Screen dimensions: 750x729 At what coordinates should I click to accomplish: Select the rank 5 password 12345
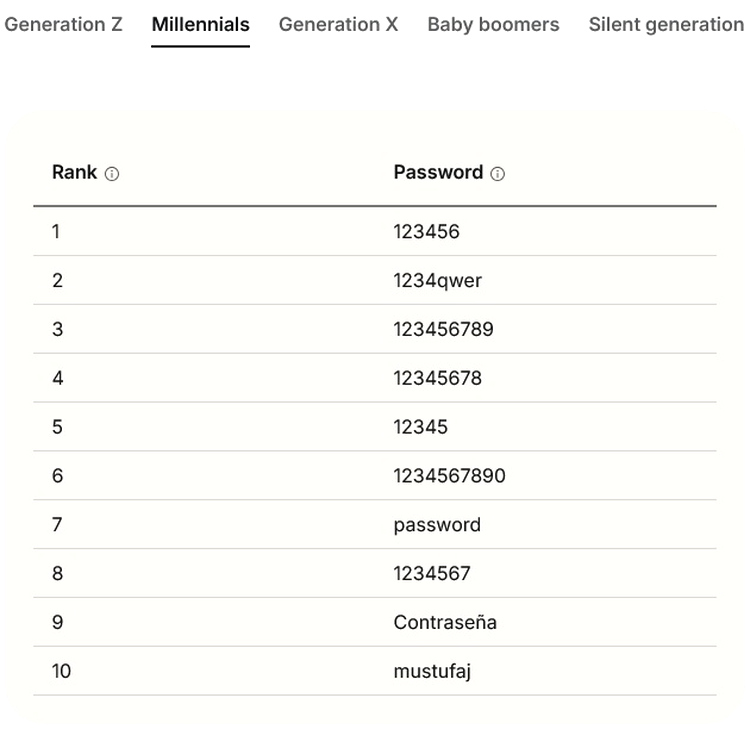(x=420, y=427)
